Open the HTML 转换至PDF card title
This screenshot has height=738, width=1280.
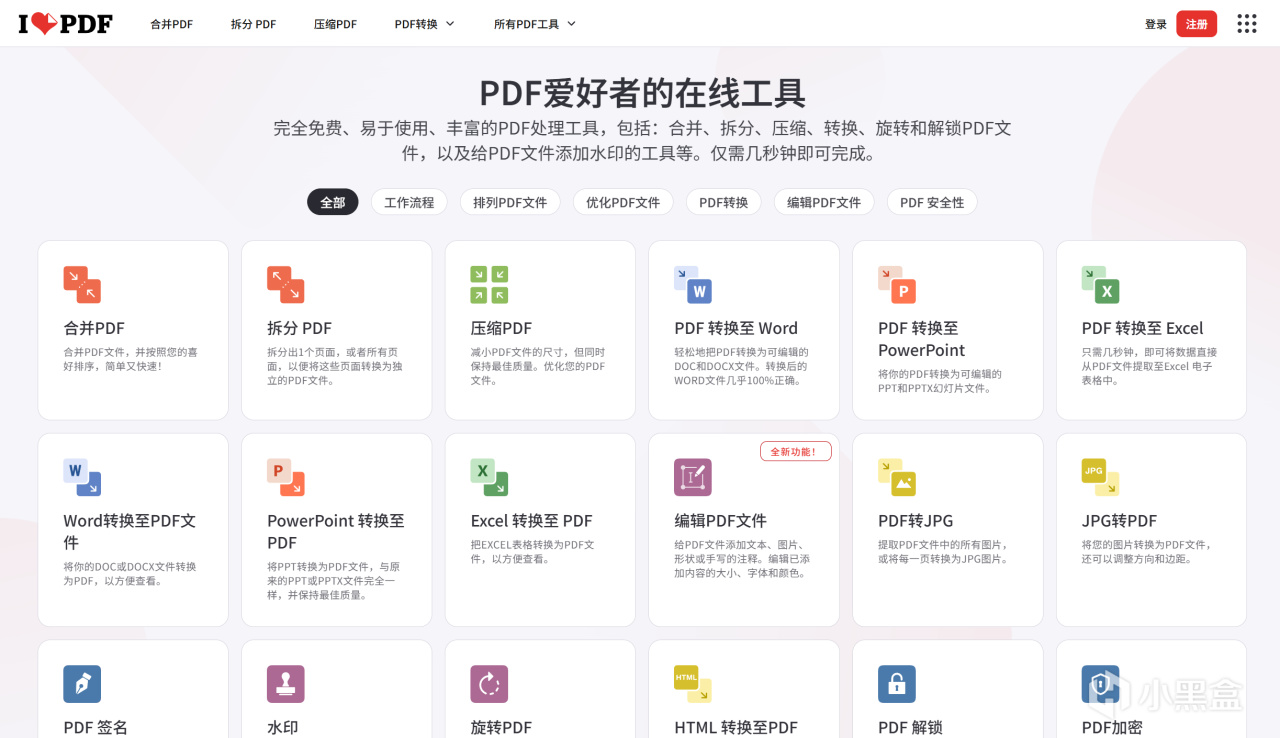736,728
